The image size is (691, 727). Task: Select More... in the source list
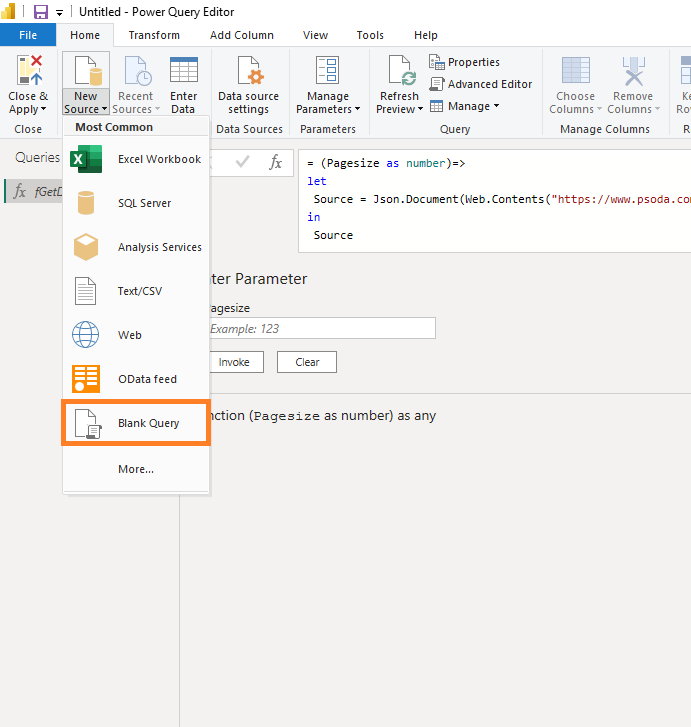[136, 469]
